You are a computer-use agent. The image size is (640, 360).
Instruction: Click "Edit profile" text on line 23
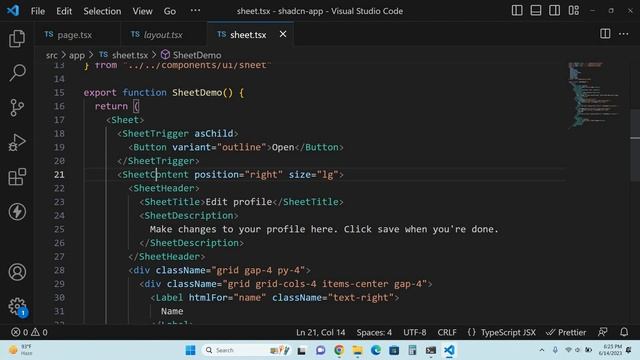pos(239,202)
